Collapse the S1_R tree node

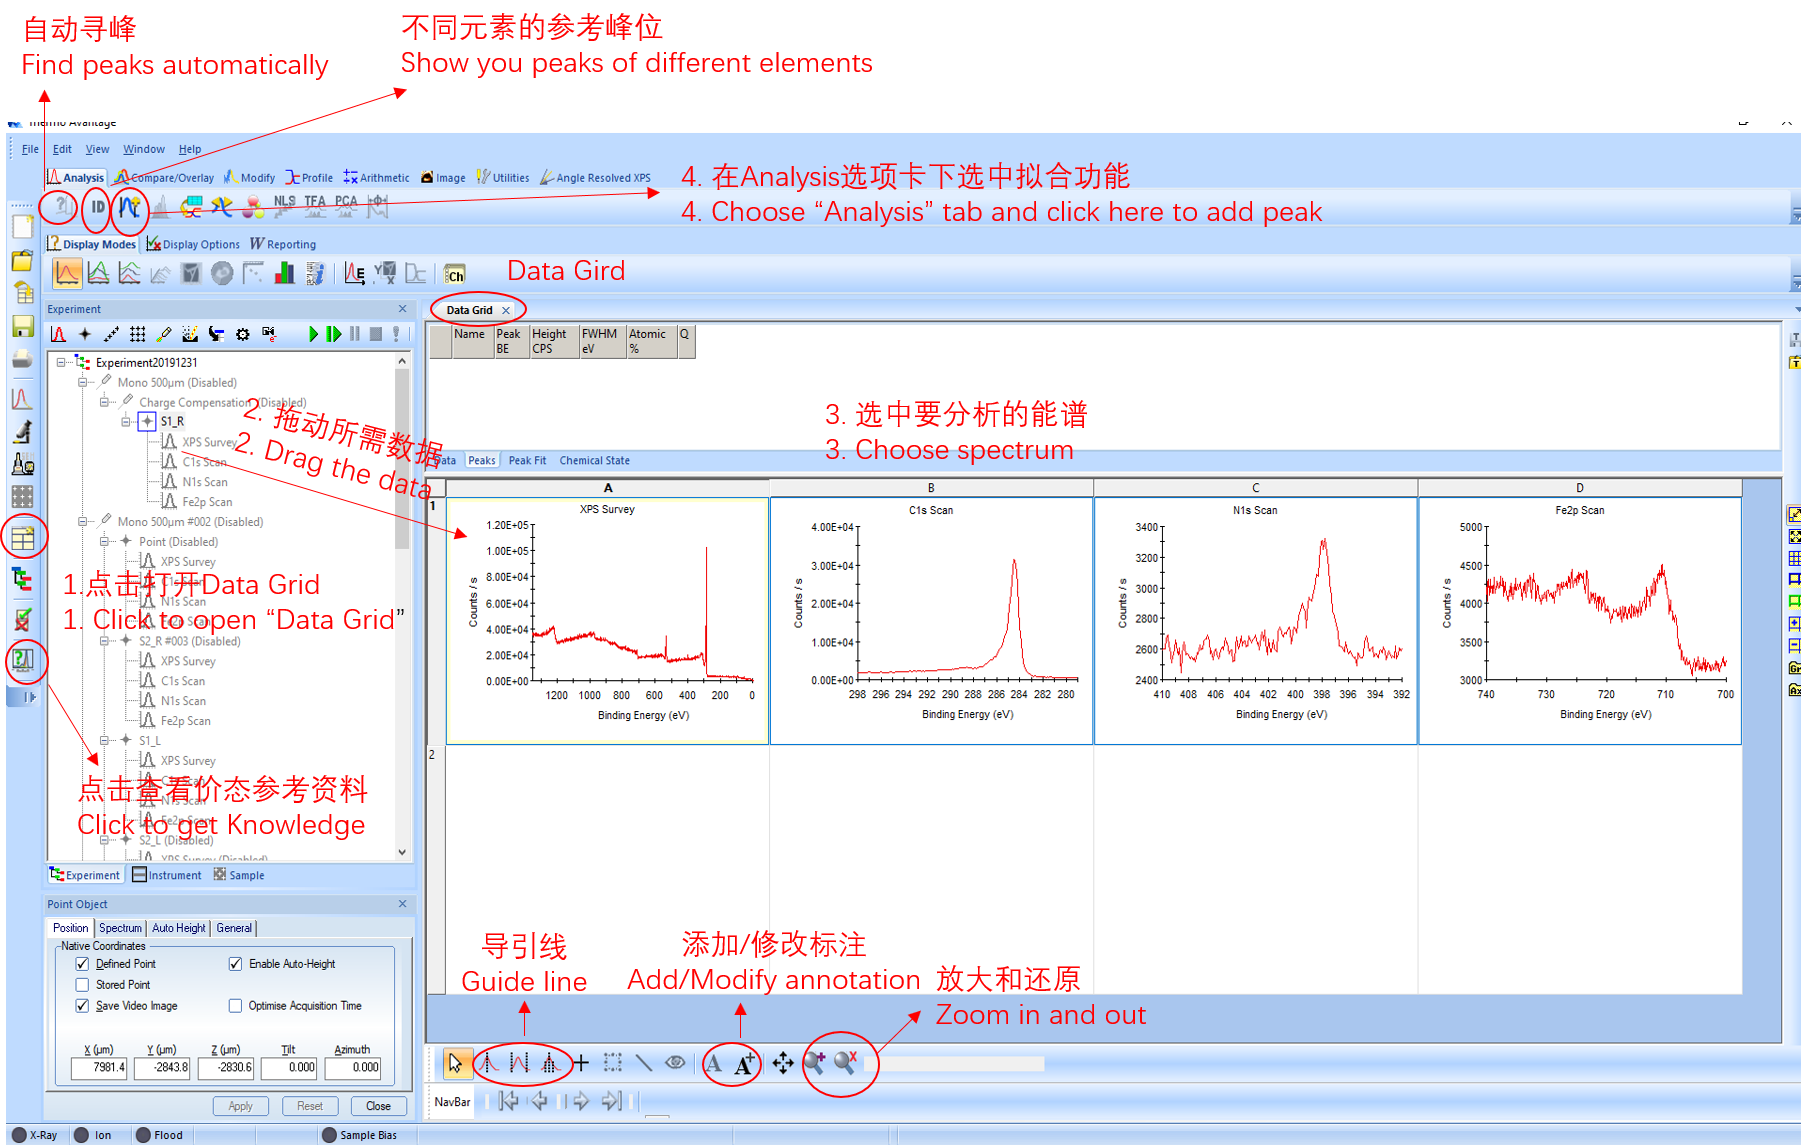[126, 422]
